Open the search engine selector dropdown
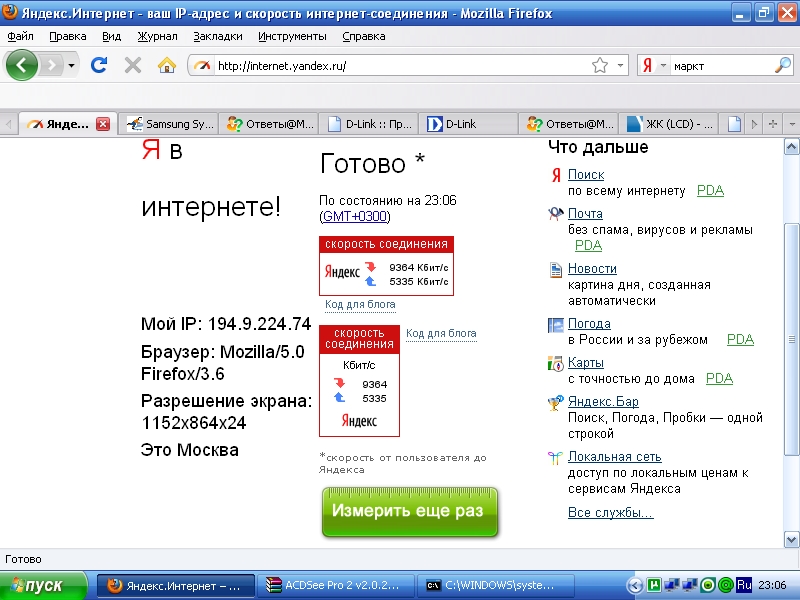Image resolution: width=800 pixels, height=600 pixels. [x=663, y=65]
